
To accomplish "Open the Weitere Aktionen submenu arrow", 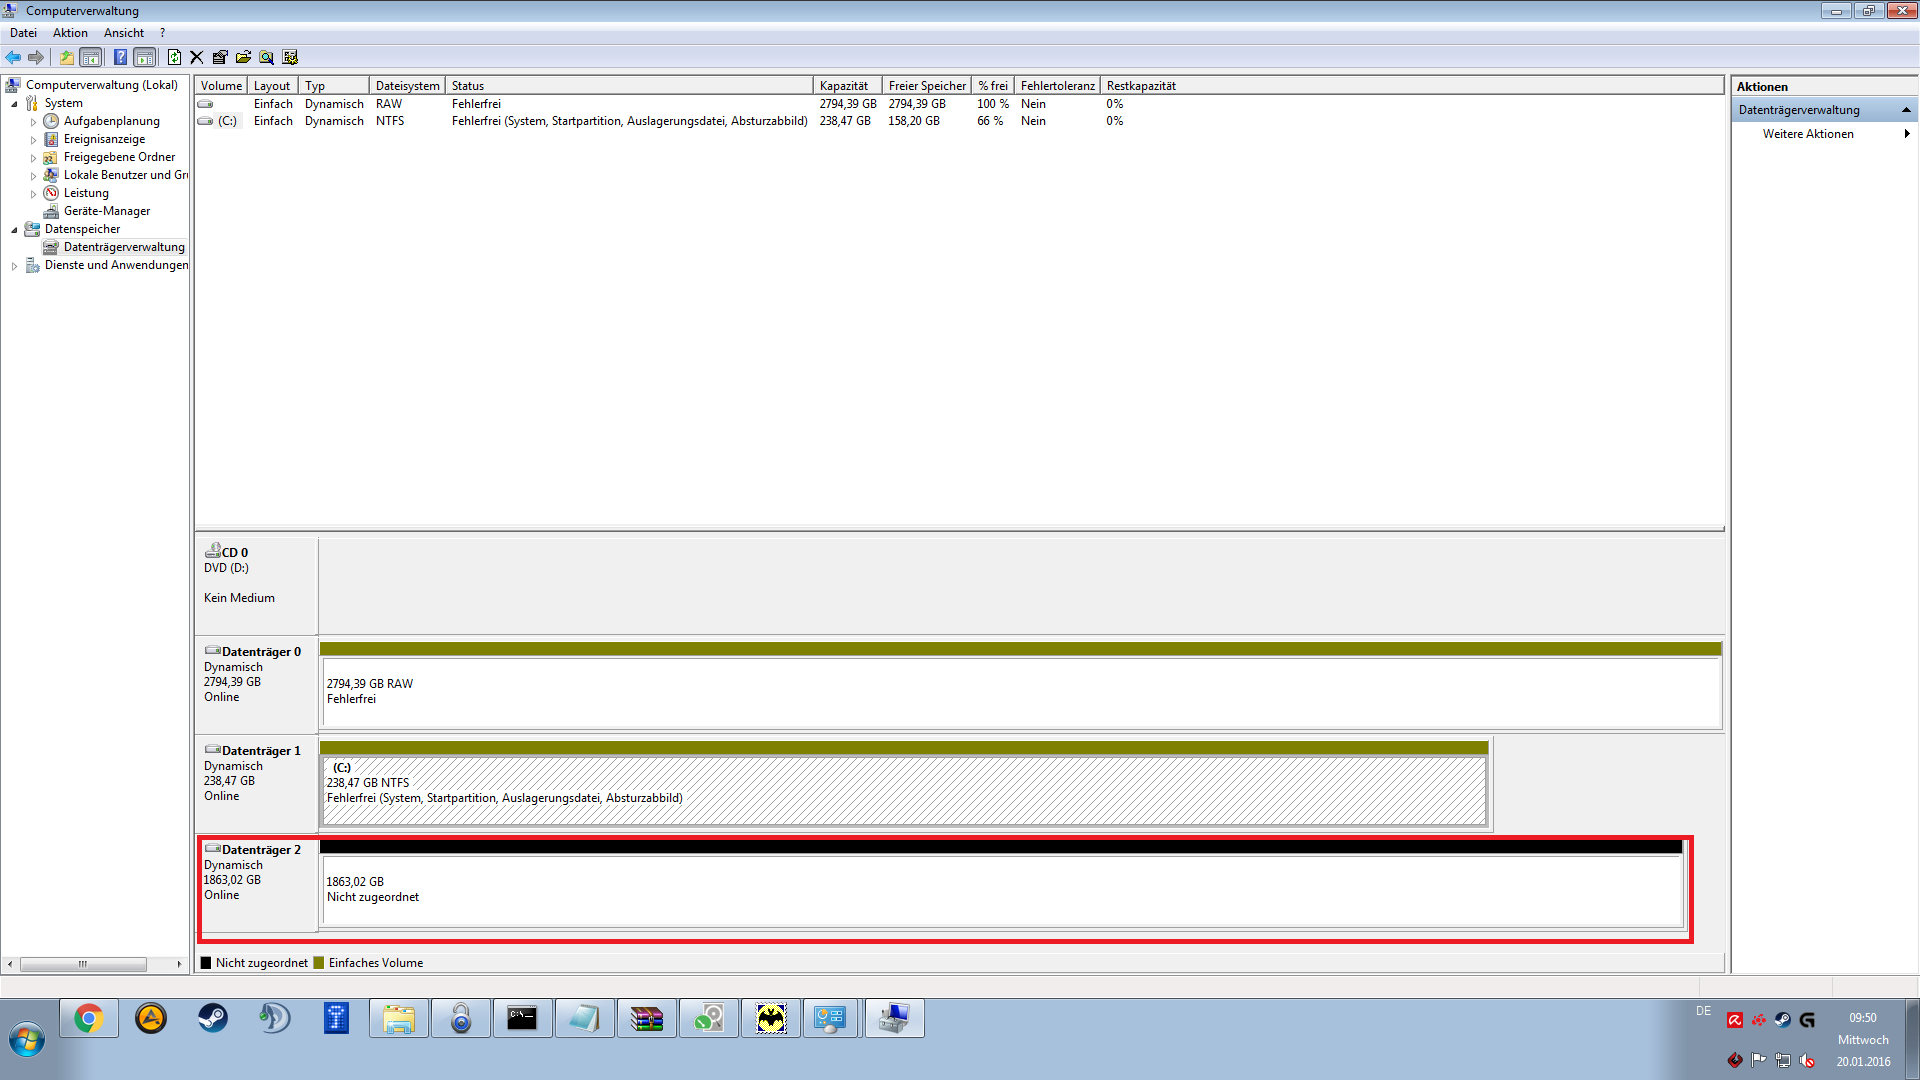I will coord(1906,134).
